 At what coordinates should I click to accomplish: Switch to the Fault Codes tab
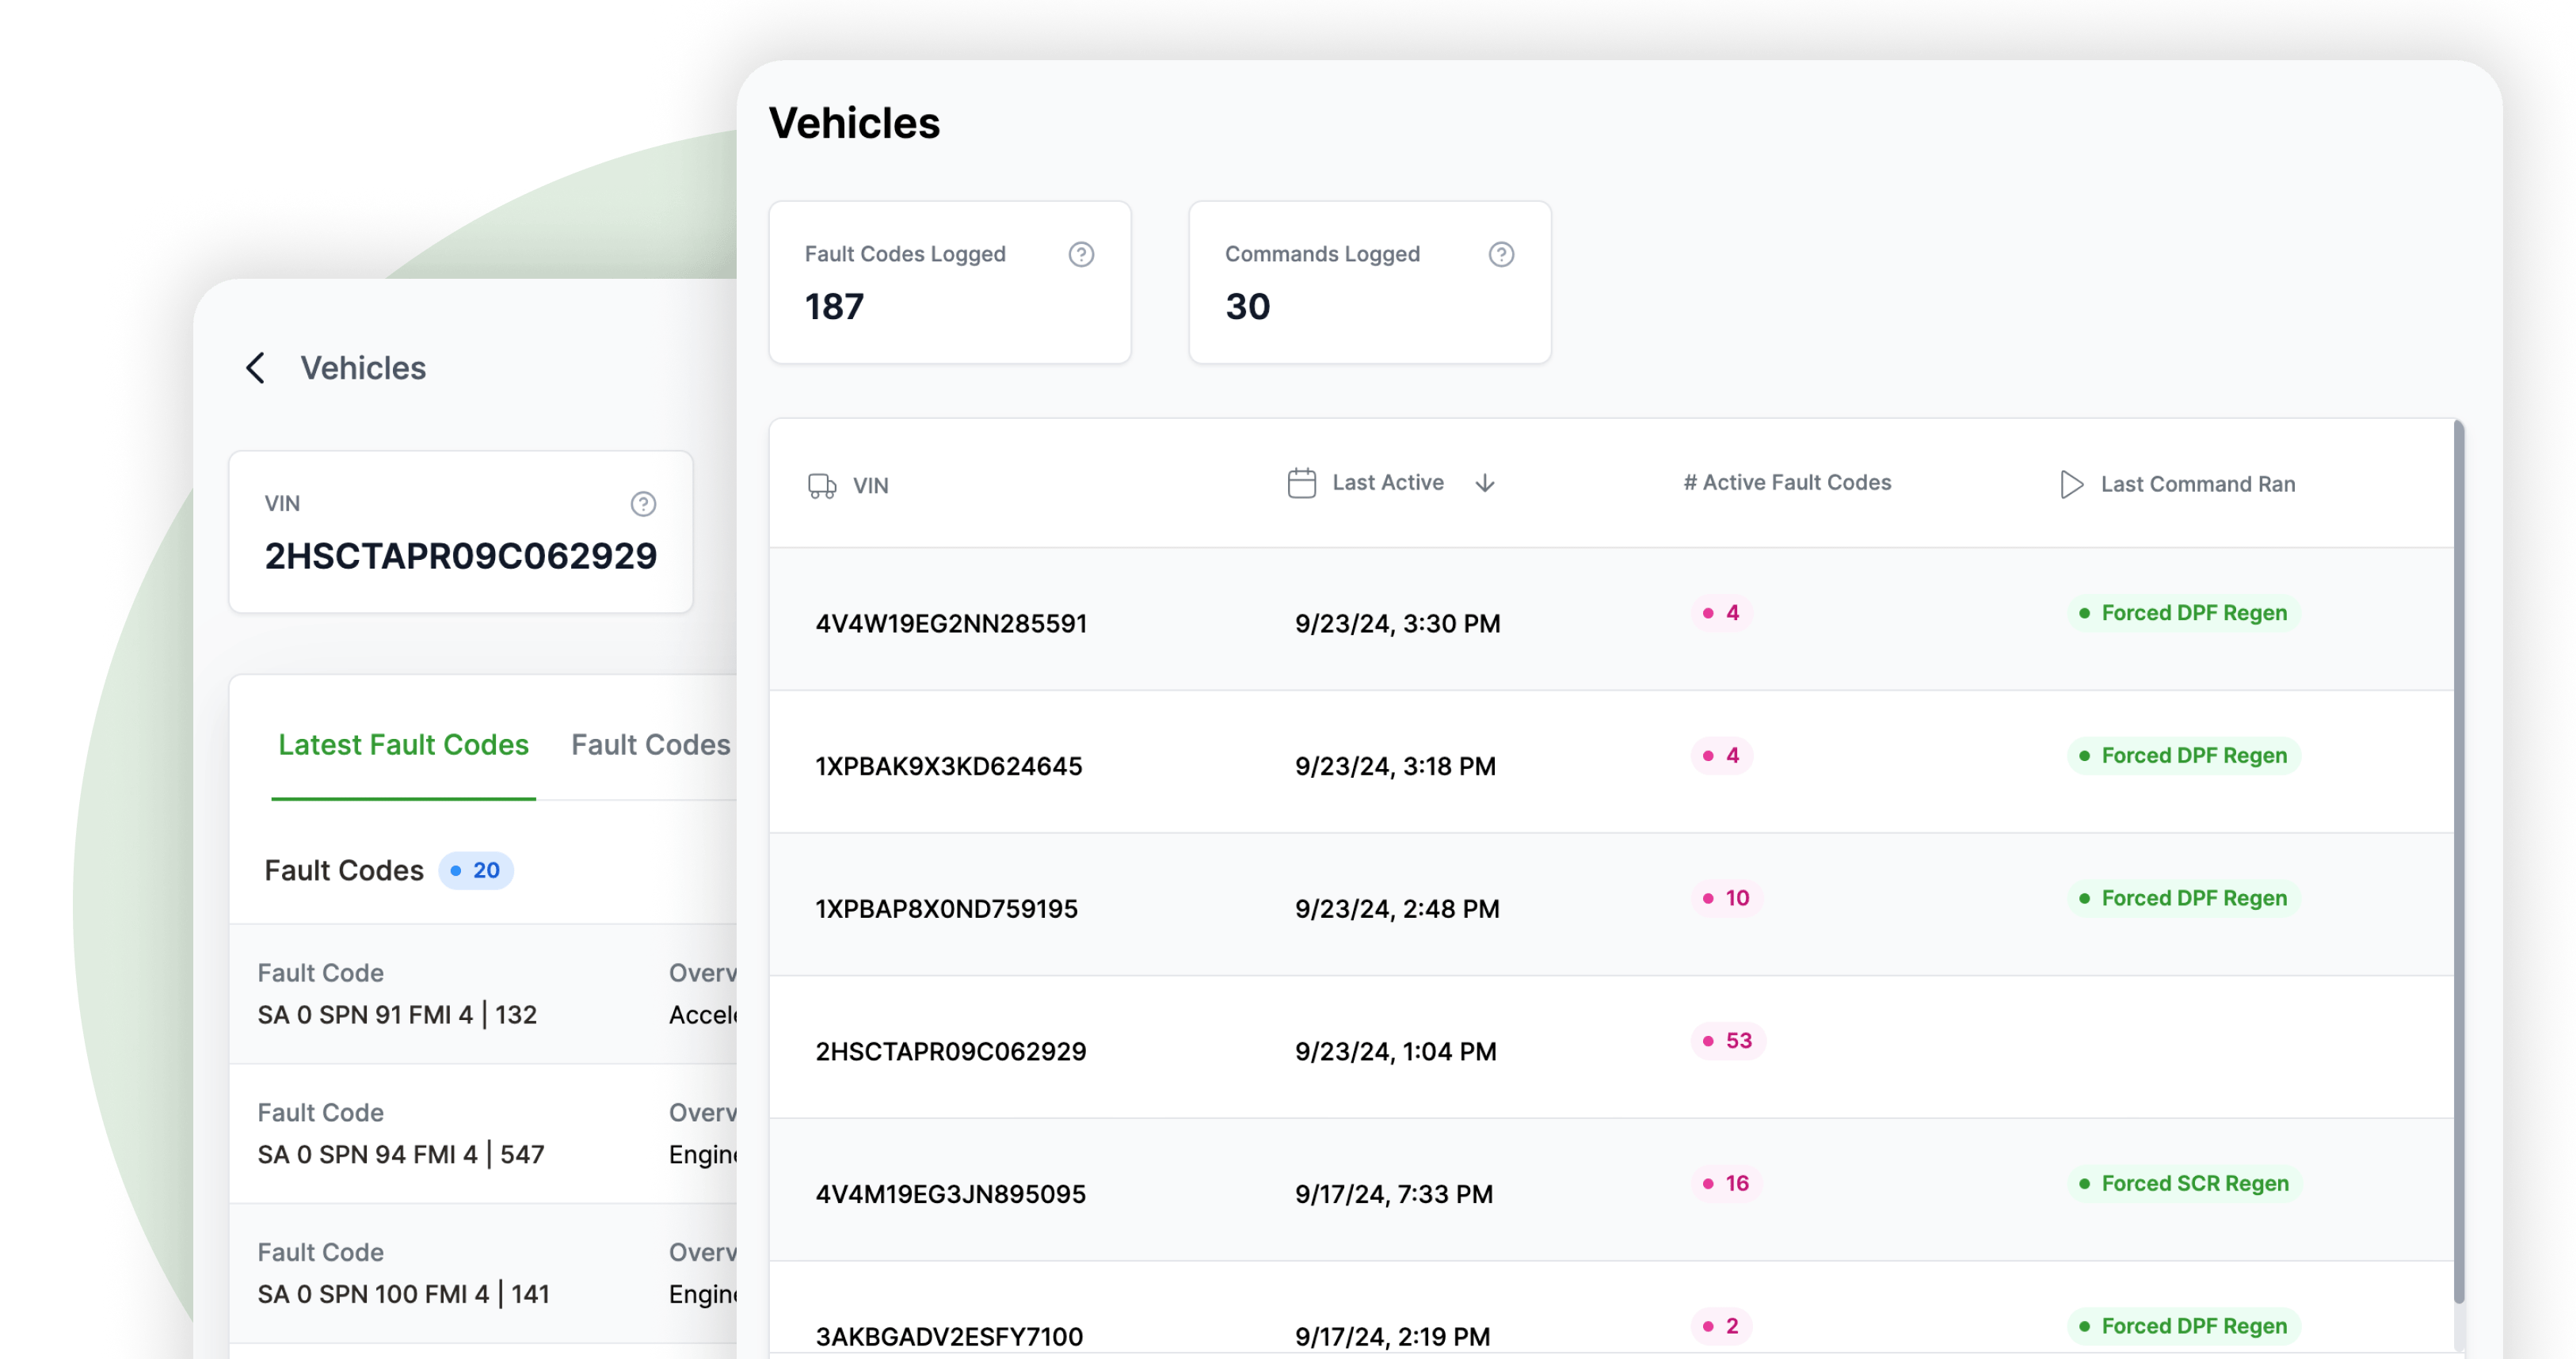click(650, 745)
